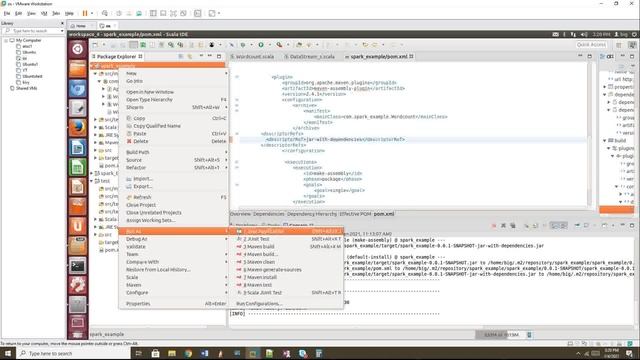Open the VMware Home tab
Image resolution: width=640 pixels, height=360 pixels.
81,26
